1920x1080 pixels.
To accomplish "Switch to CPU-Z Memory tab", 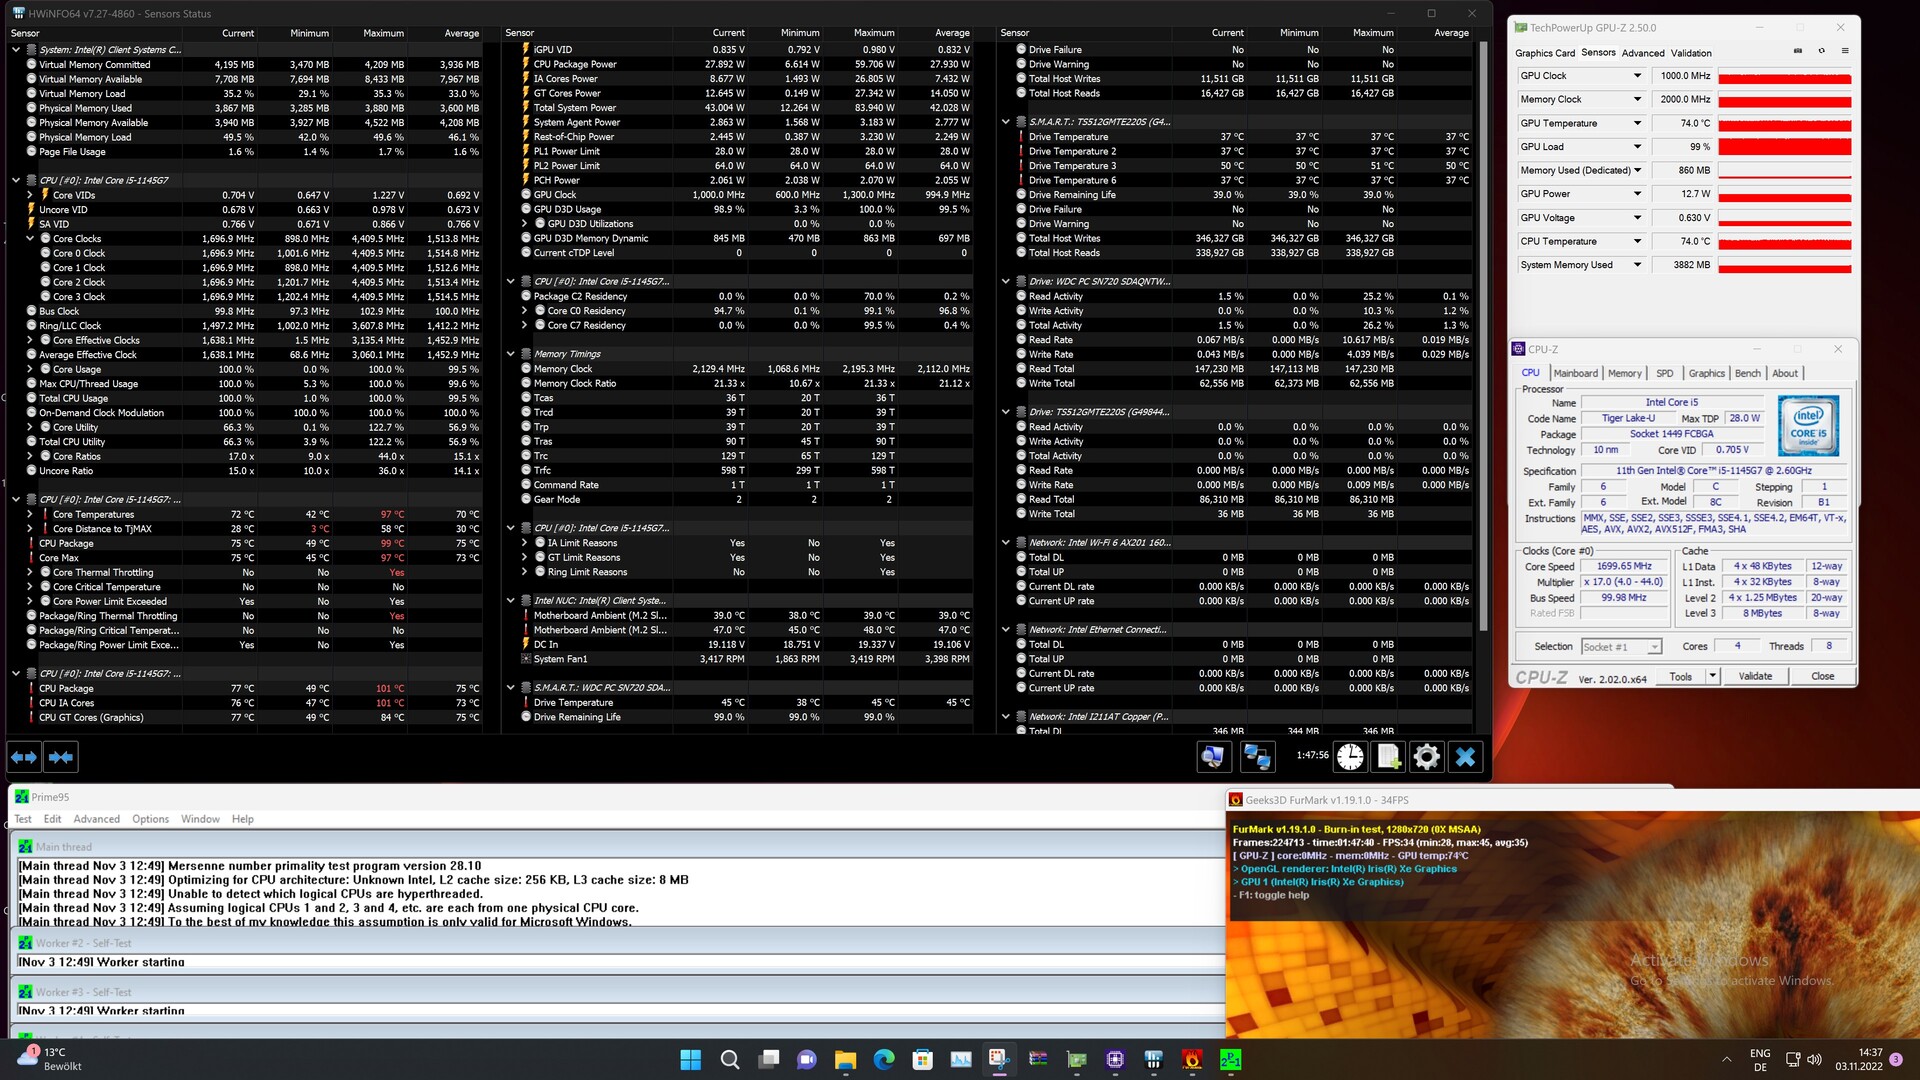I will pyautogui.click(x=1624, y=373).
